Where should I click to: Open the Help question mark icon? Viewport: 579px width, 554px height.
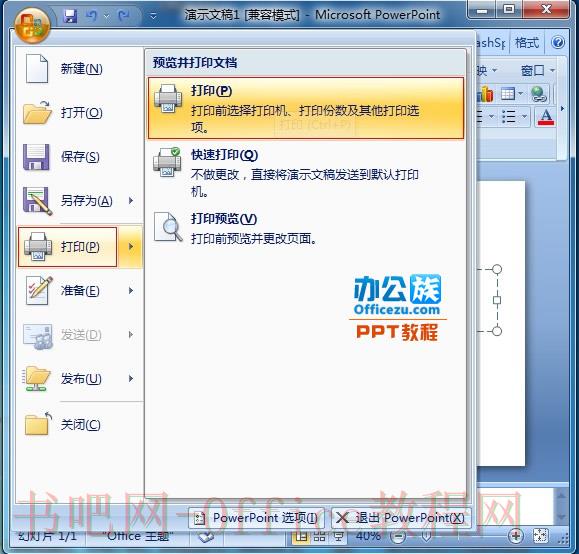click(x=558, y=42)
